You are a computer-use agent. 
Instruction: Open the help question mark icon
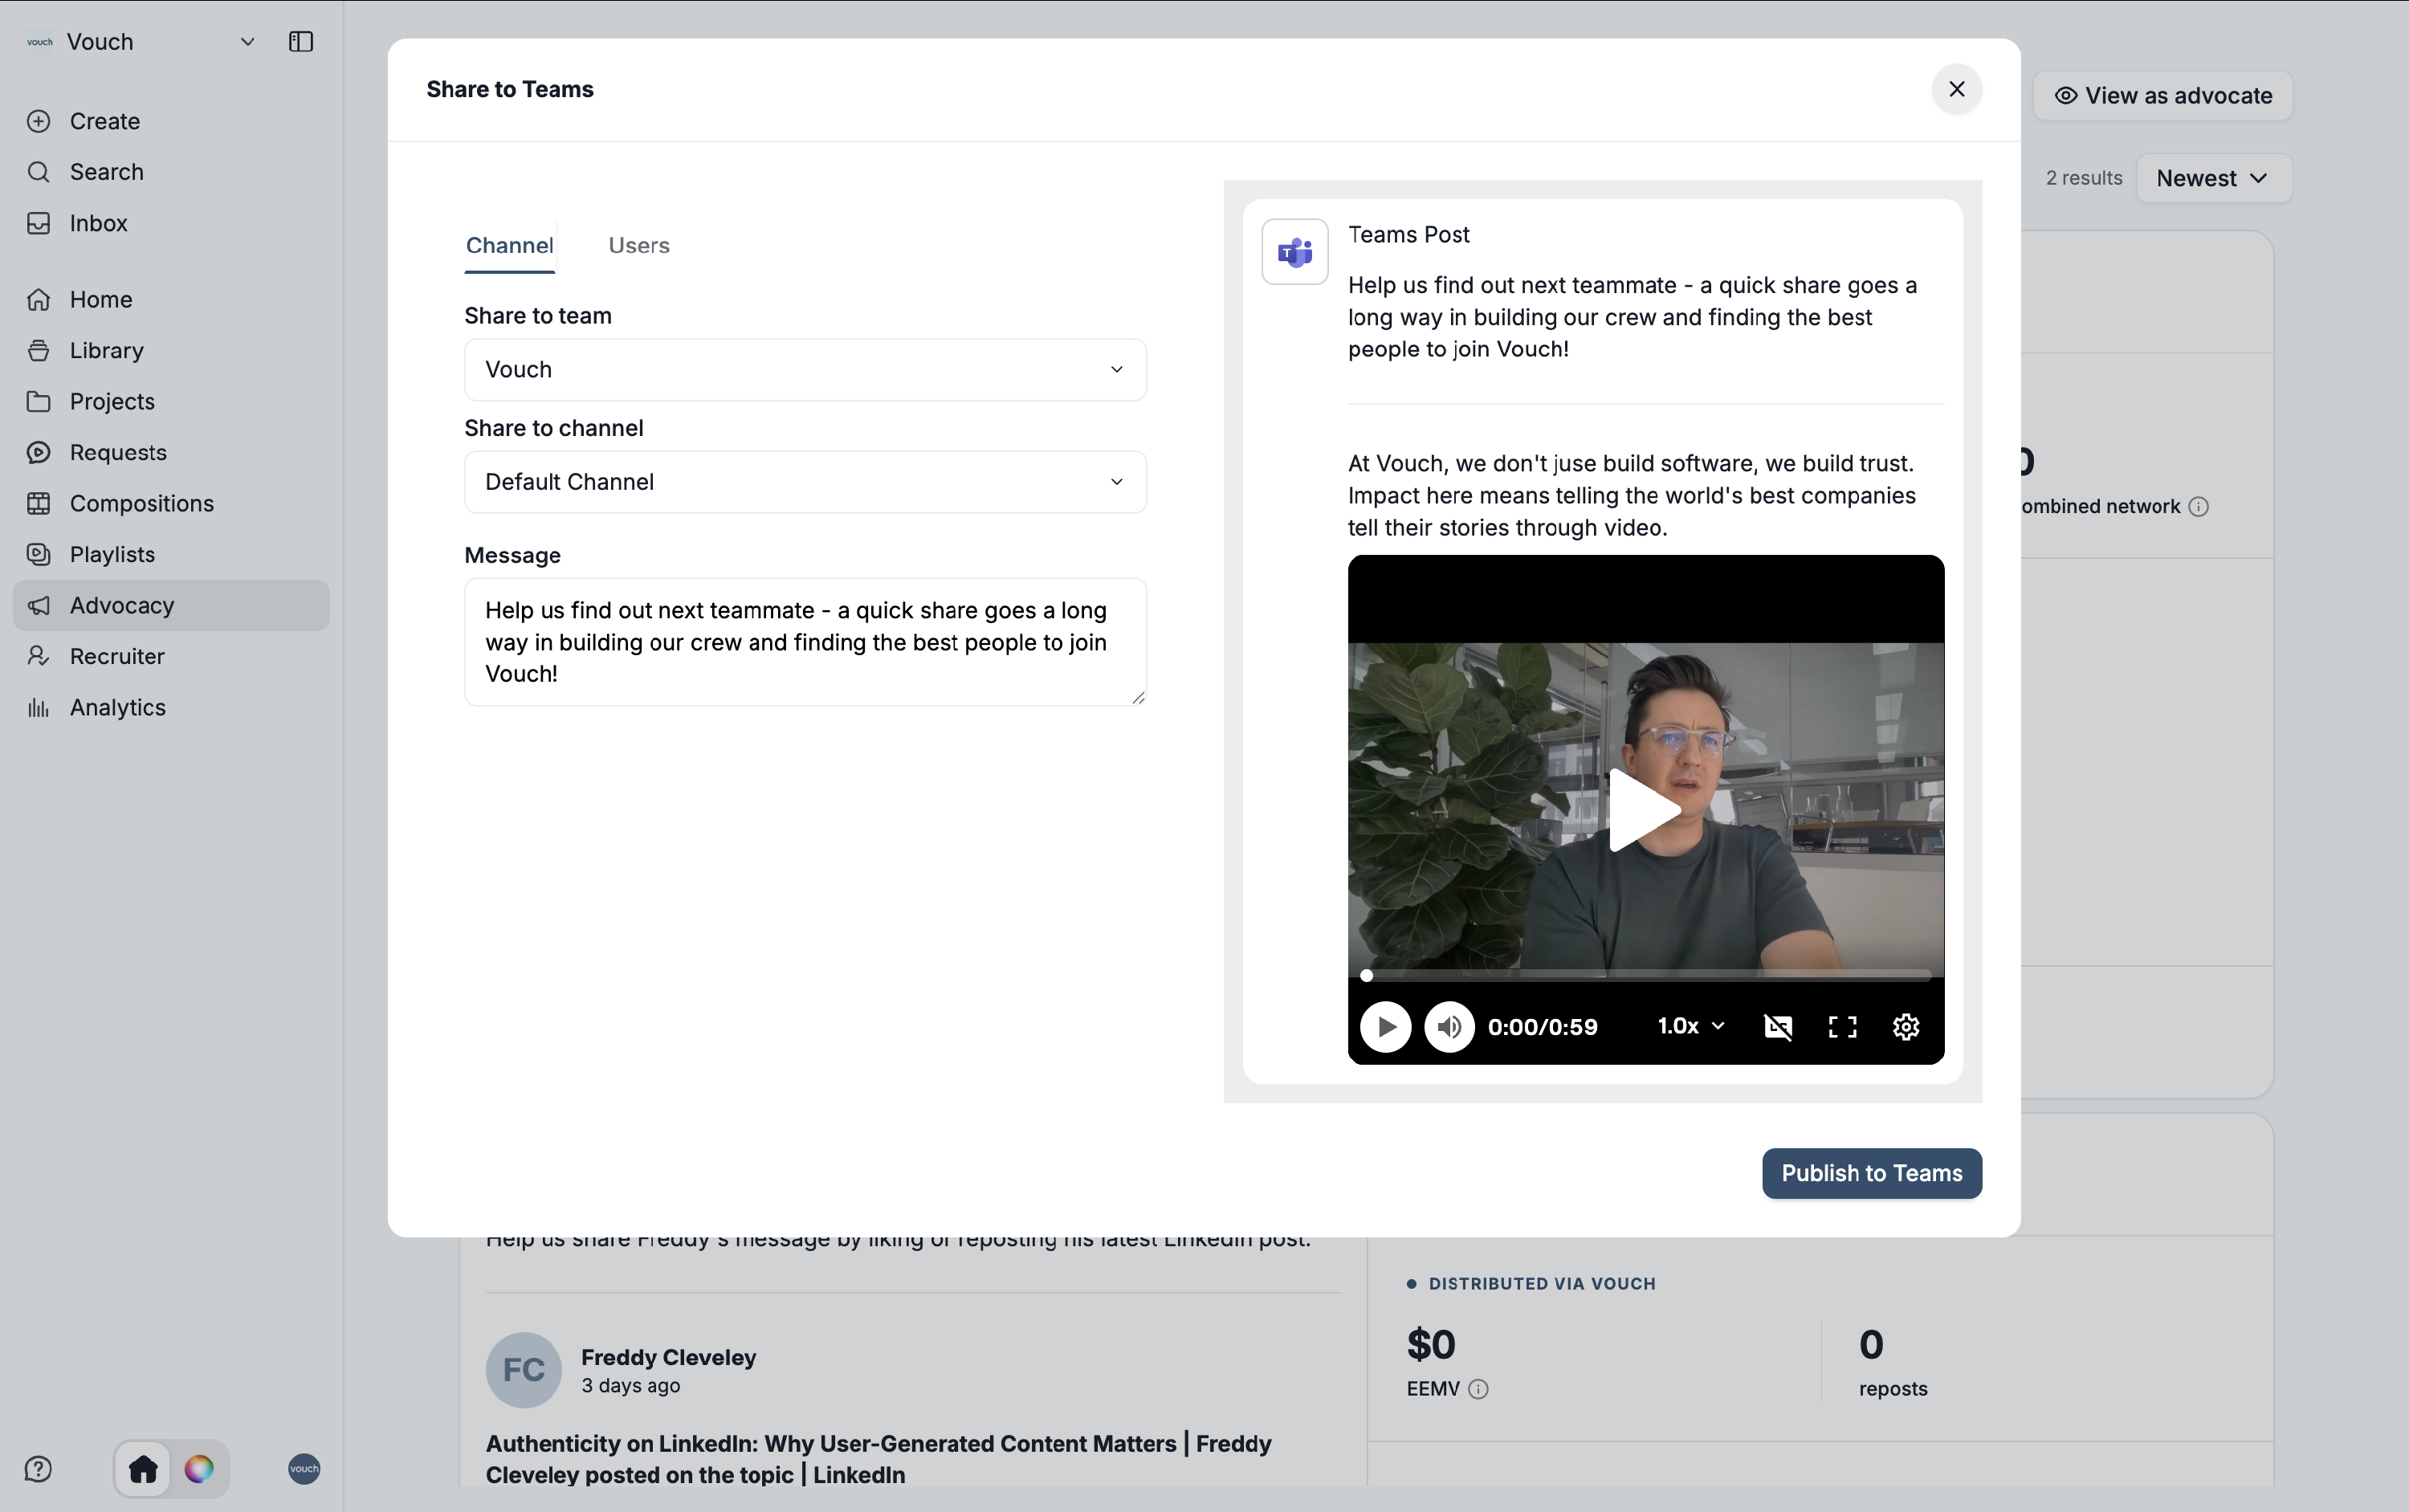[38, 1469]
